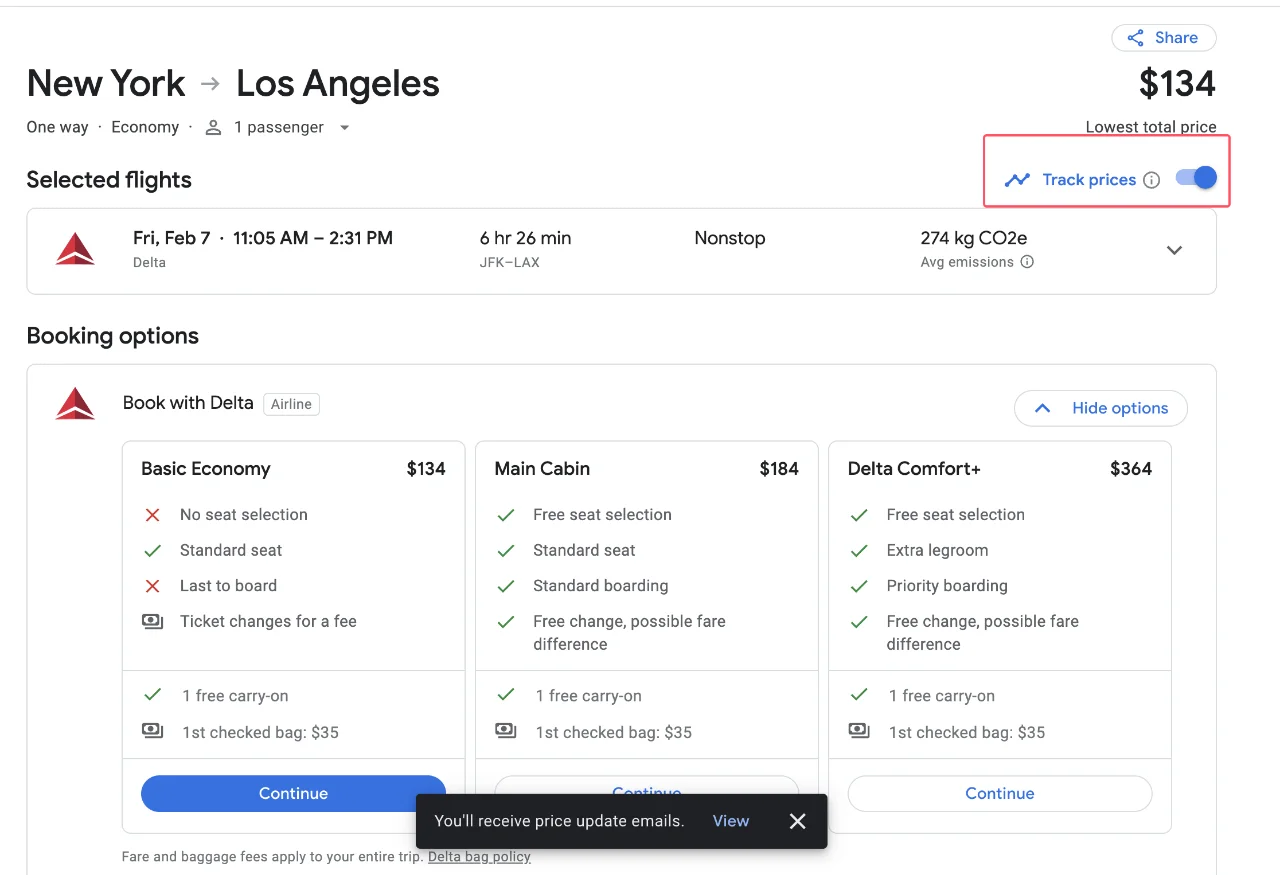Click Continue for Delta Comfort+
The image size is (1280, 875).
coord(999,793)
